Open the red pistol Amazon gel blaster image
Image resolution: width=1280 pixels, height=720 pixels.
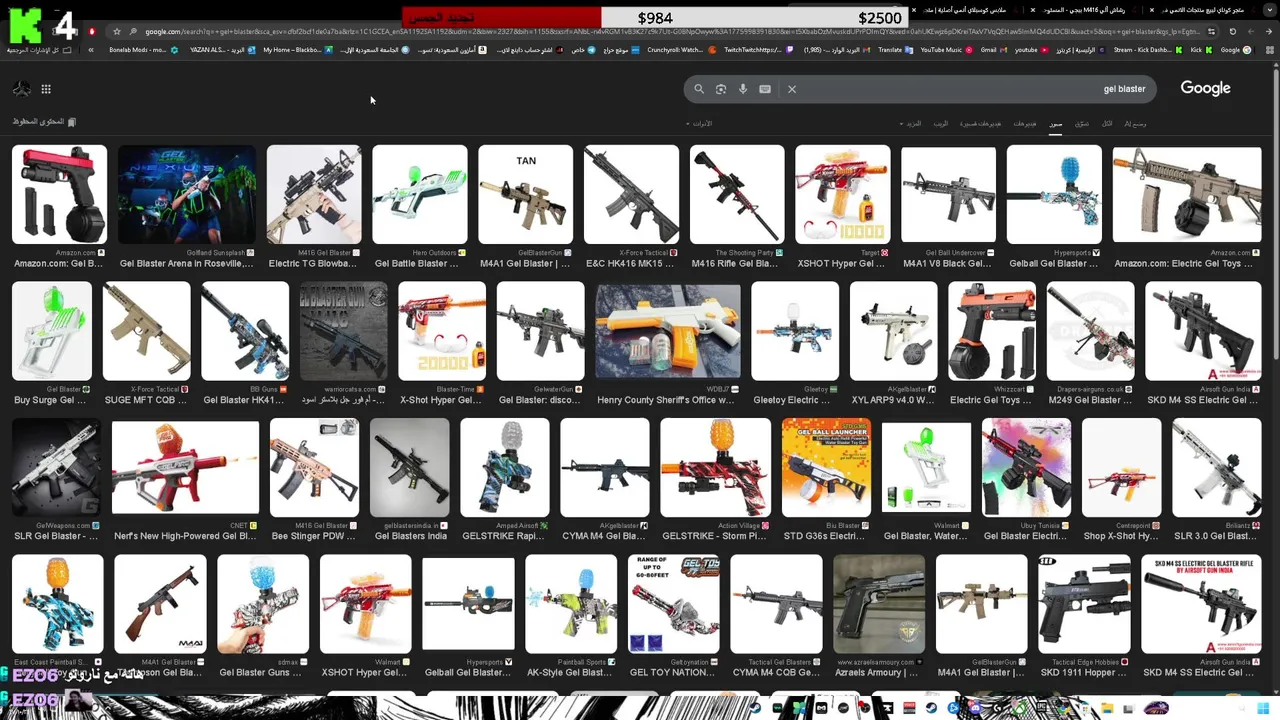(59, 195)
